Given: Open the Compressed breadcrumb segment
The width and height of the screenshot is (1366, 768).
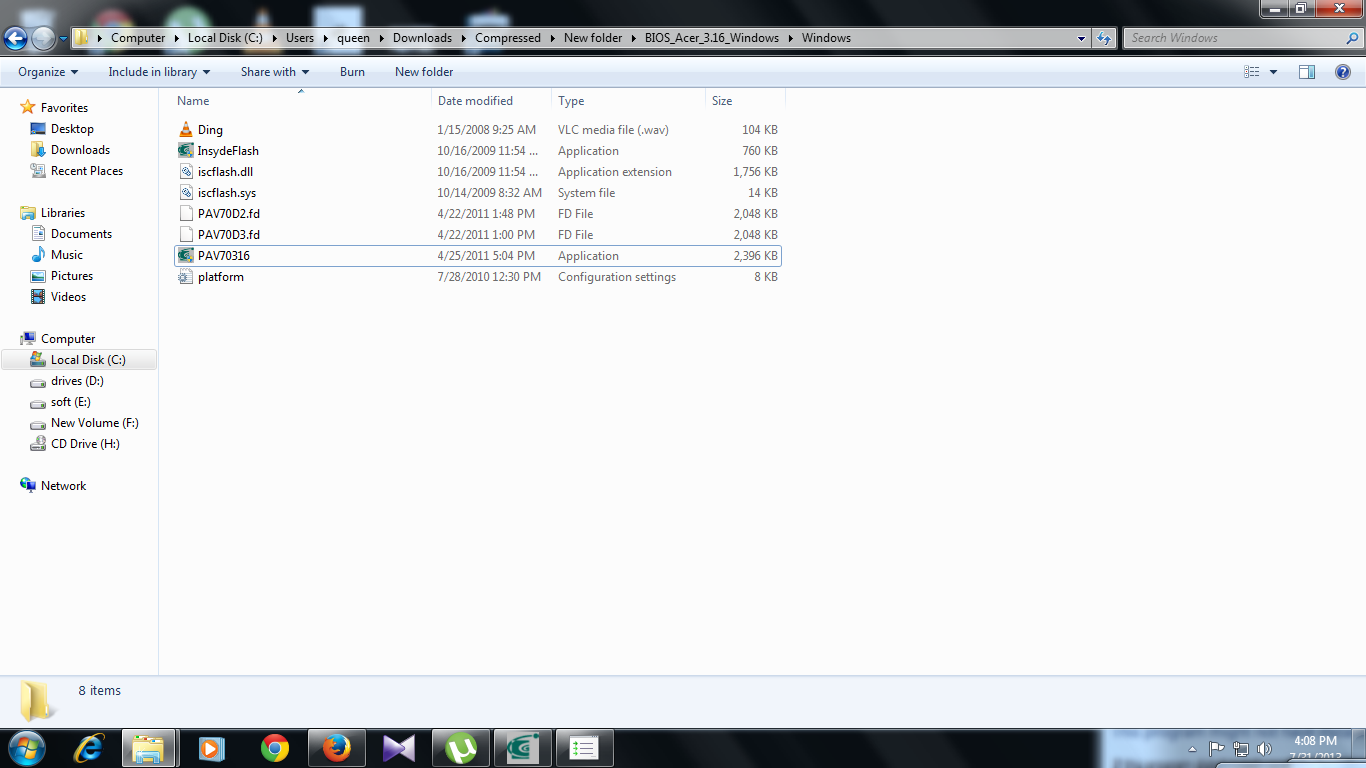Looking at the screenshot, I should click(x=508, y=38).
